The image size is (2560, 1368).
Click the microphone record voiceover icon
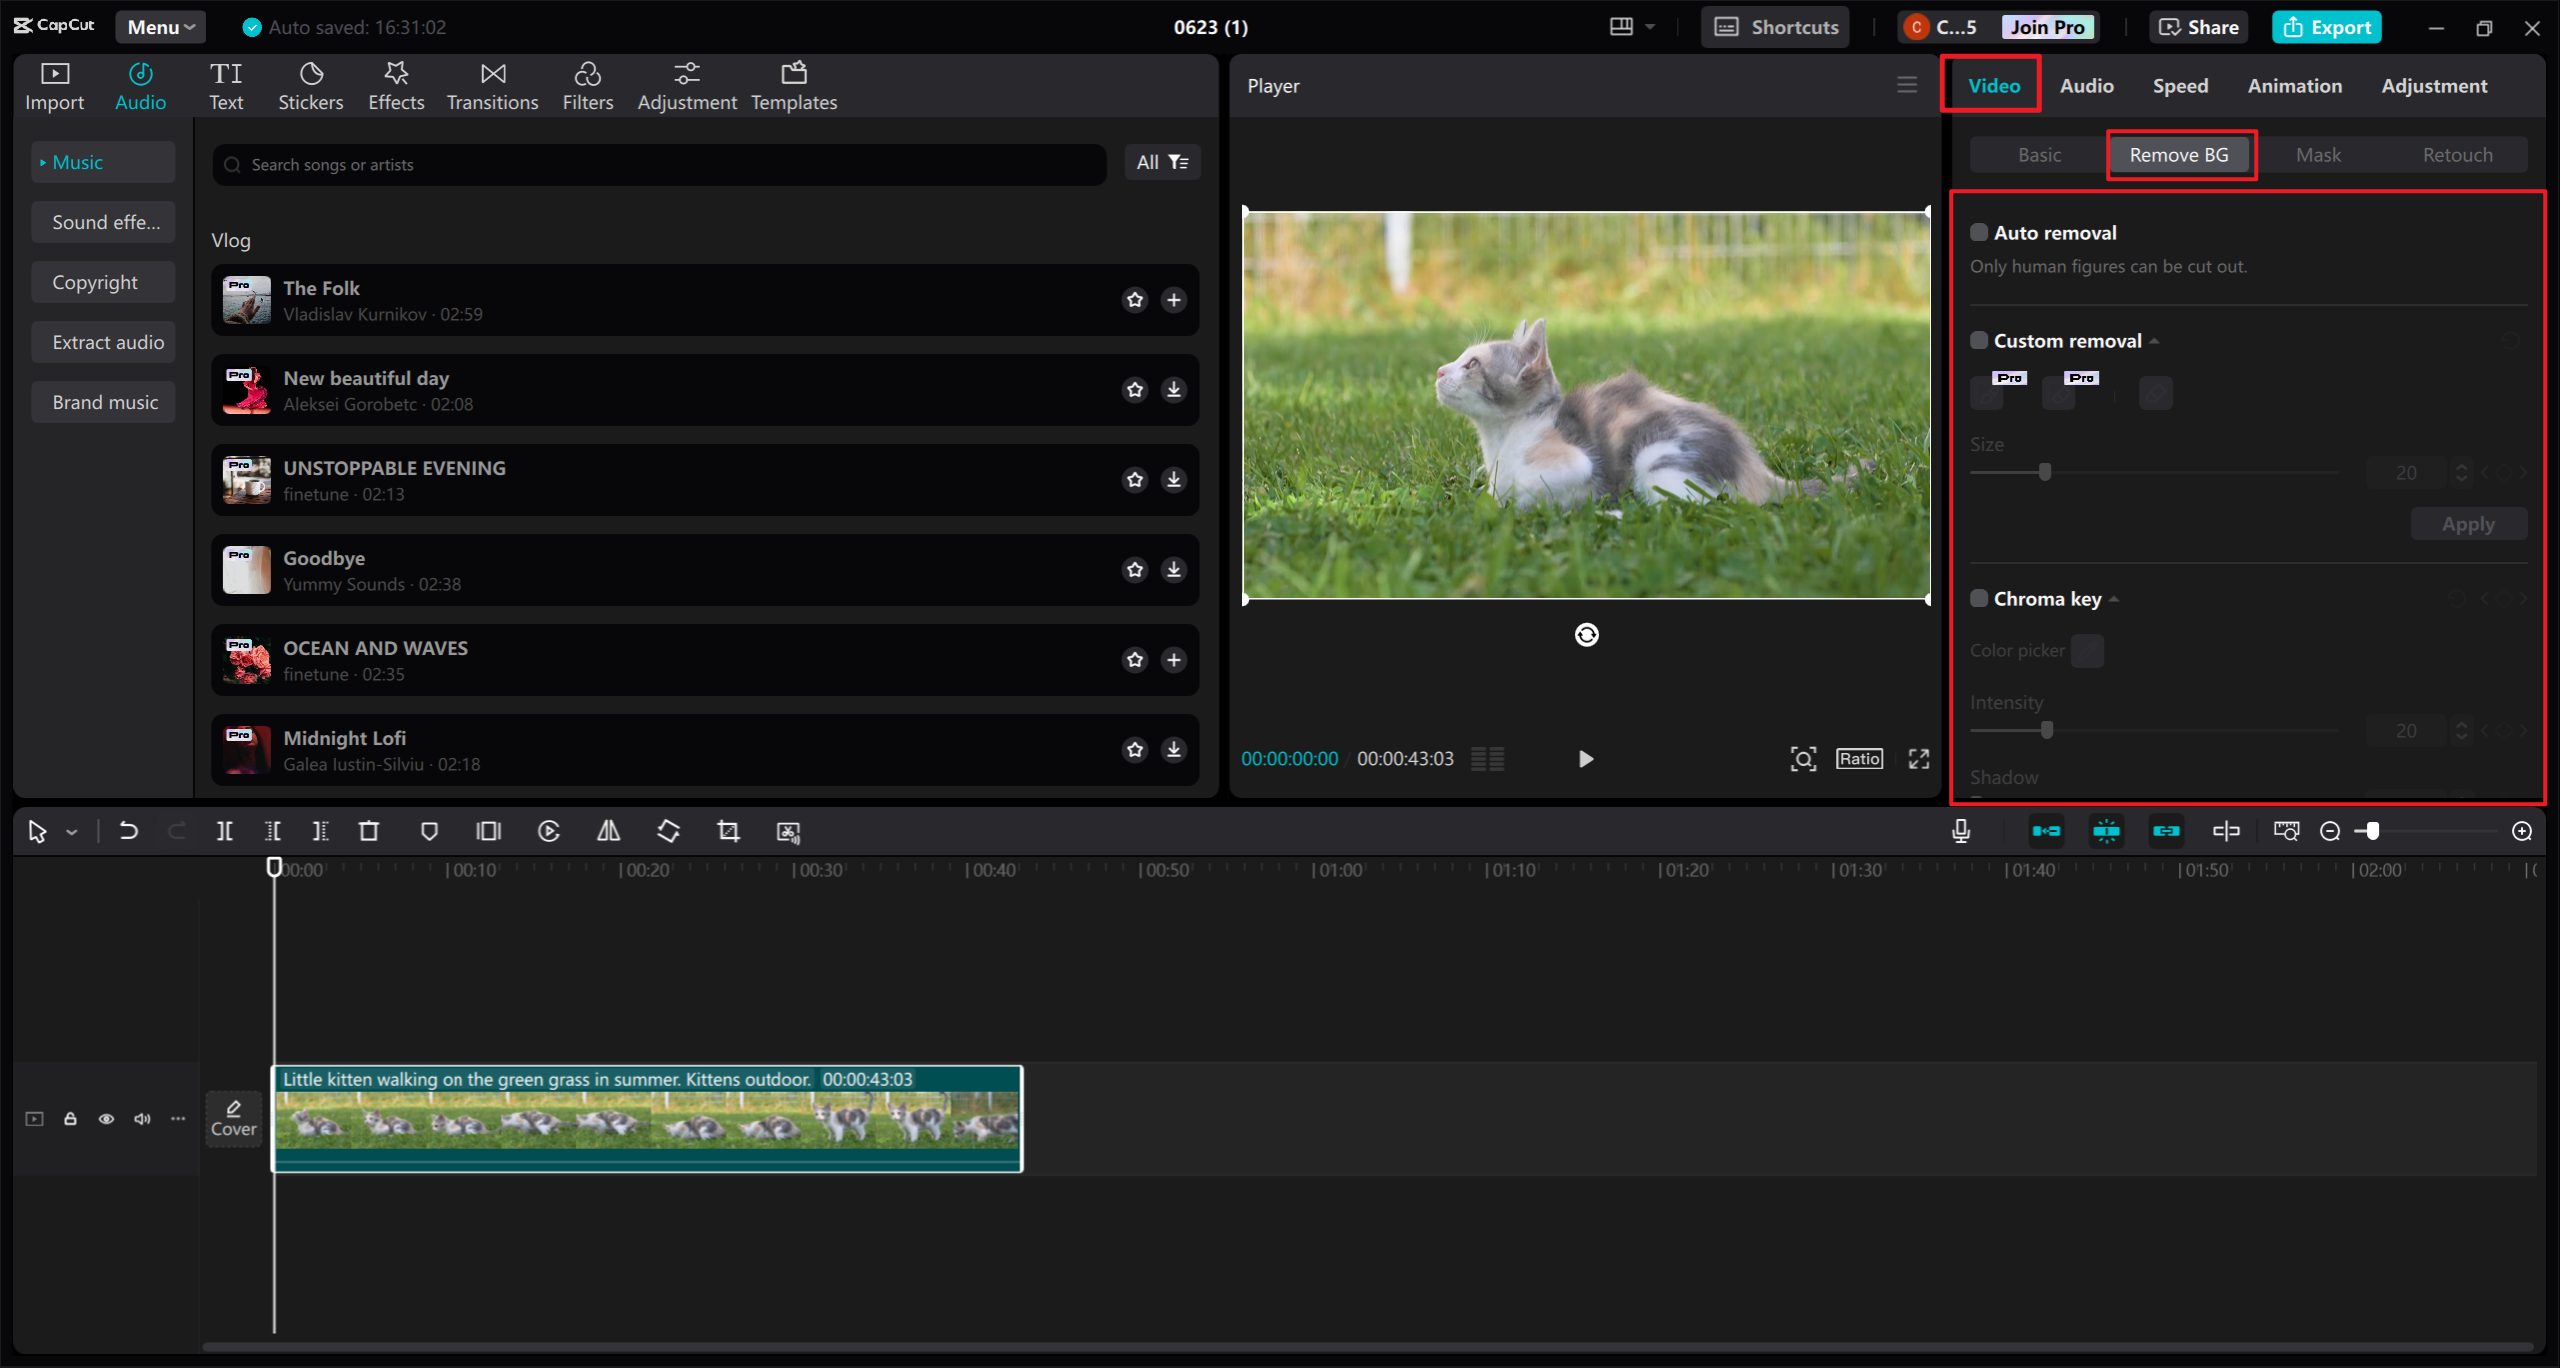pos(1961,831)
